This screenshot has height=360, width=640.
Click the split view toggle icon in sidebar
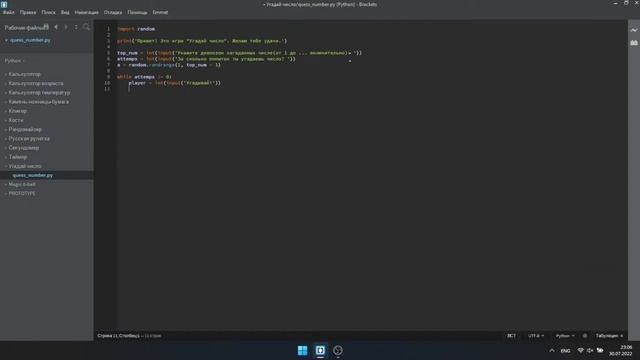76,27
